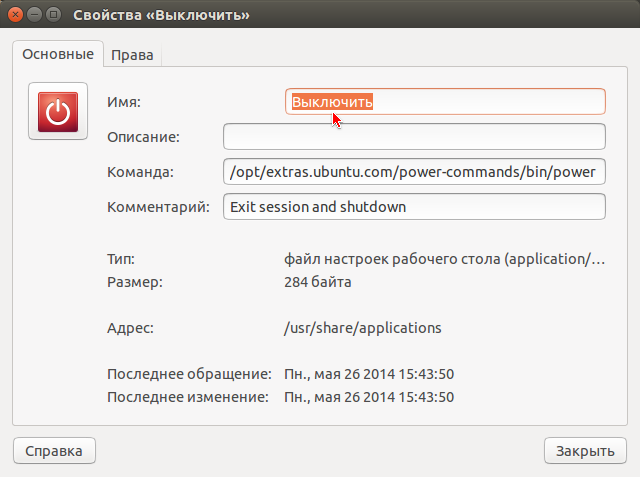640x477 pixels.
Task: Click the Последнее обращение date value
Action: coord(369,374)
